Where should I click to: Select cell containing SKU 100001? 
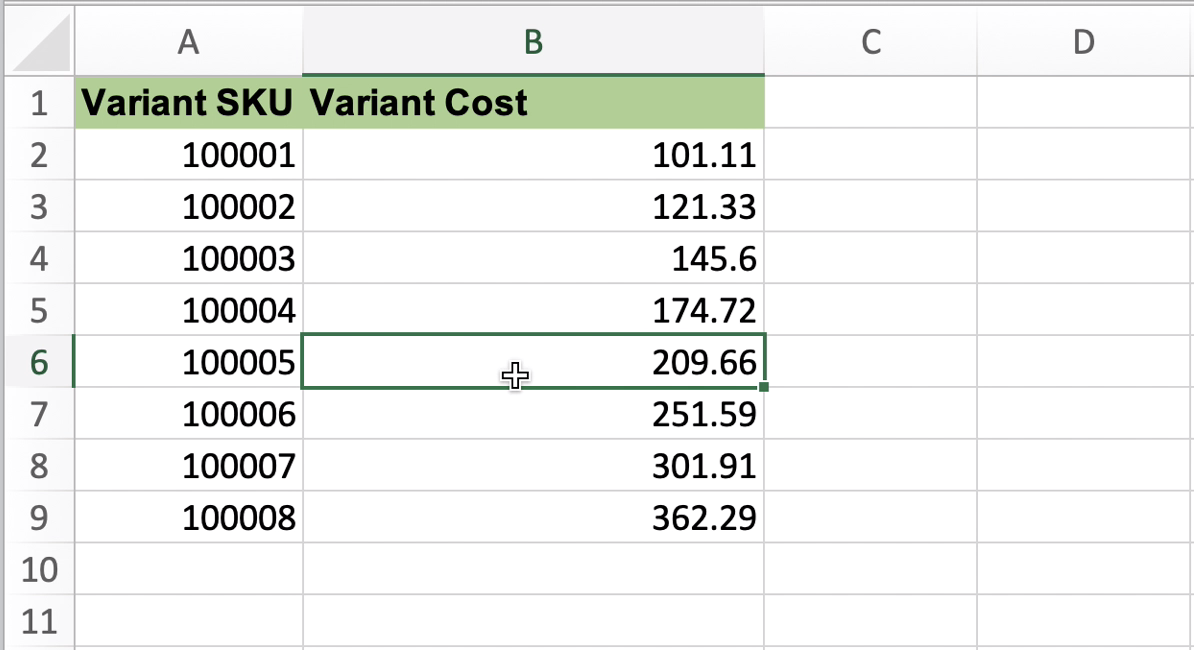188,155
